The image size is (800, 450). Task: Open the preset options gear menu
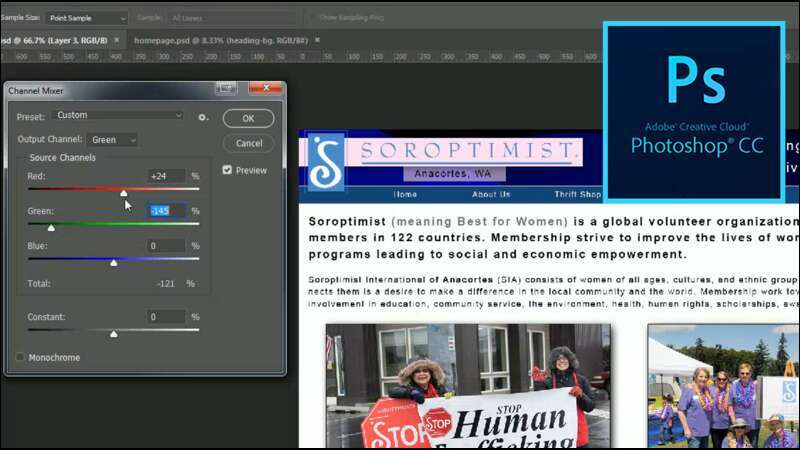pos(203,117)
